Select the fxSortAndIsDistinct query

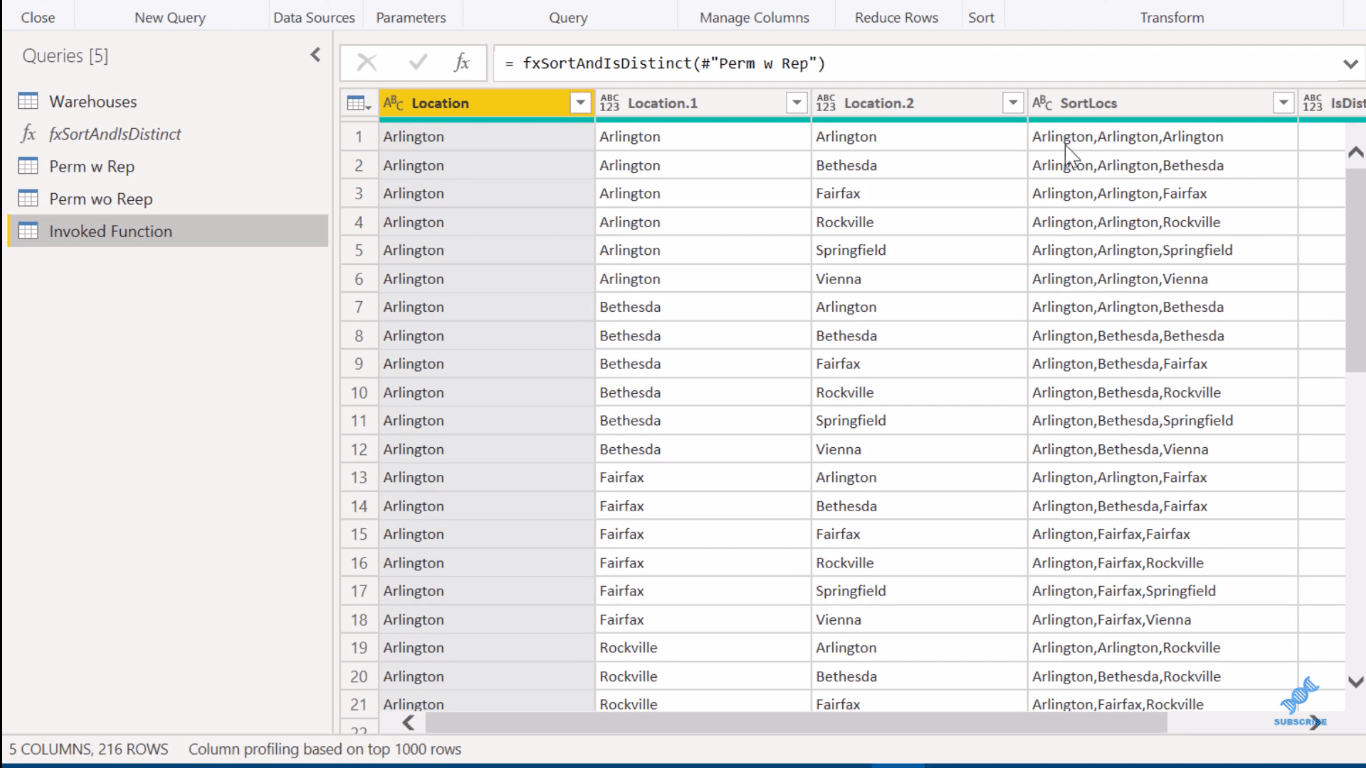(167, 134)
